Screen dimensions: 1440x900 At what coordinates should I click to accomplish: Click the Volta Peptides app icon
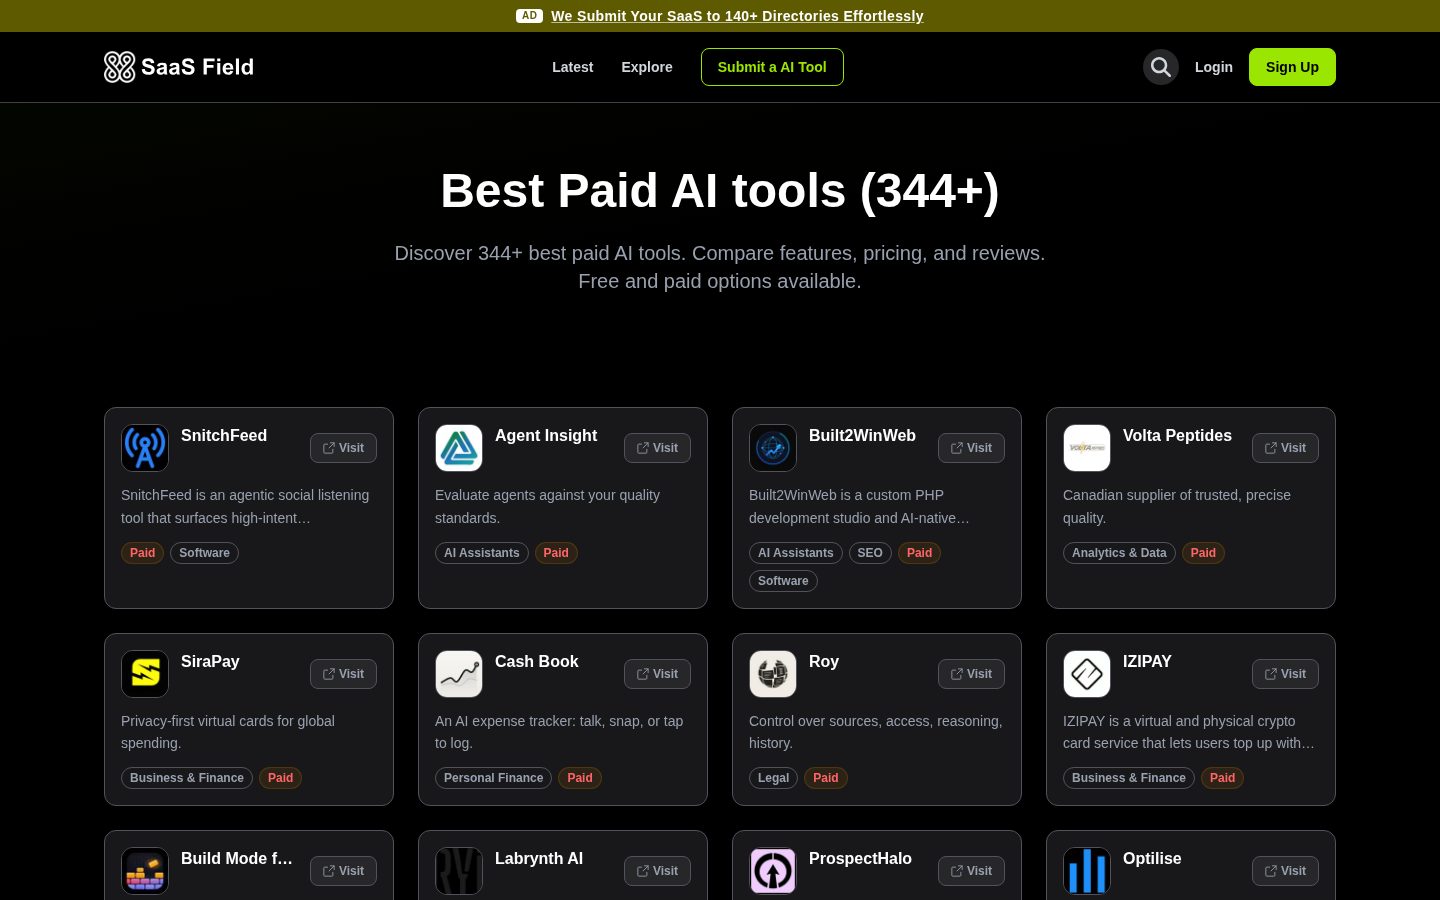pos(1087,448)
